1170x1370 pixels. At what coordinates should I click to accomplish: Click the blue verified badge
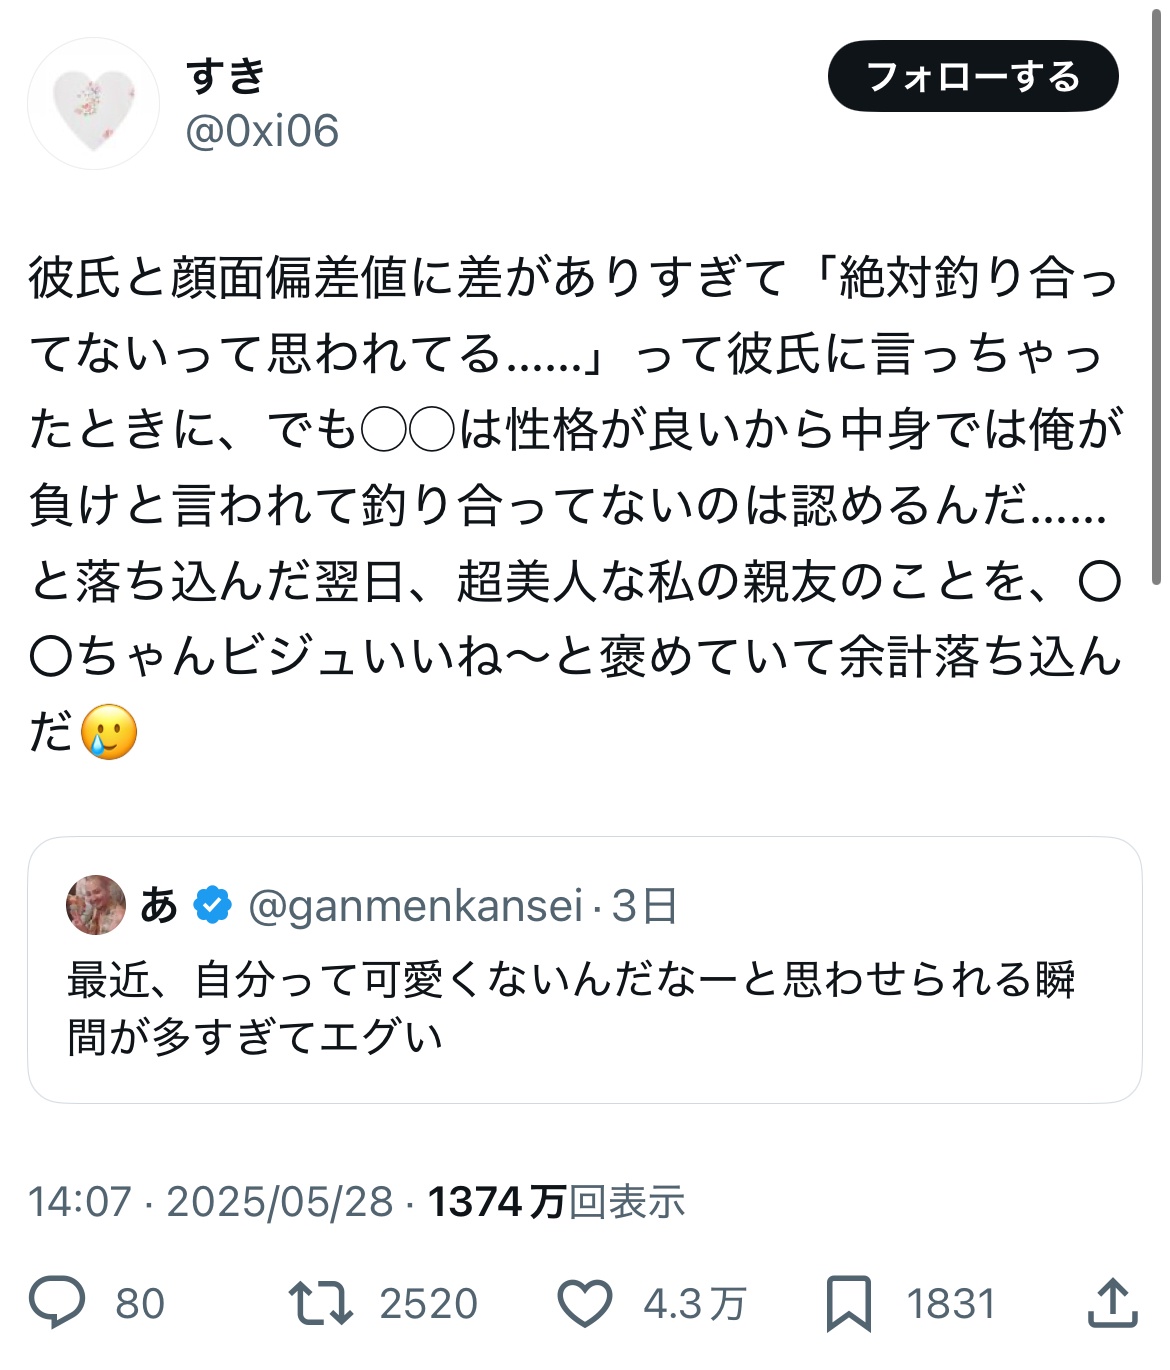point(212,905)
